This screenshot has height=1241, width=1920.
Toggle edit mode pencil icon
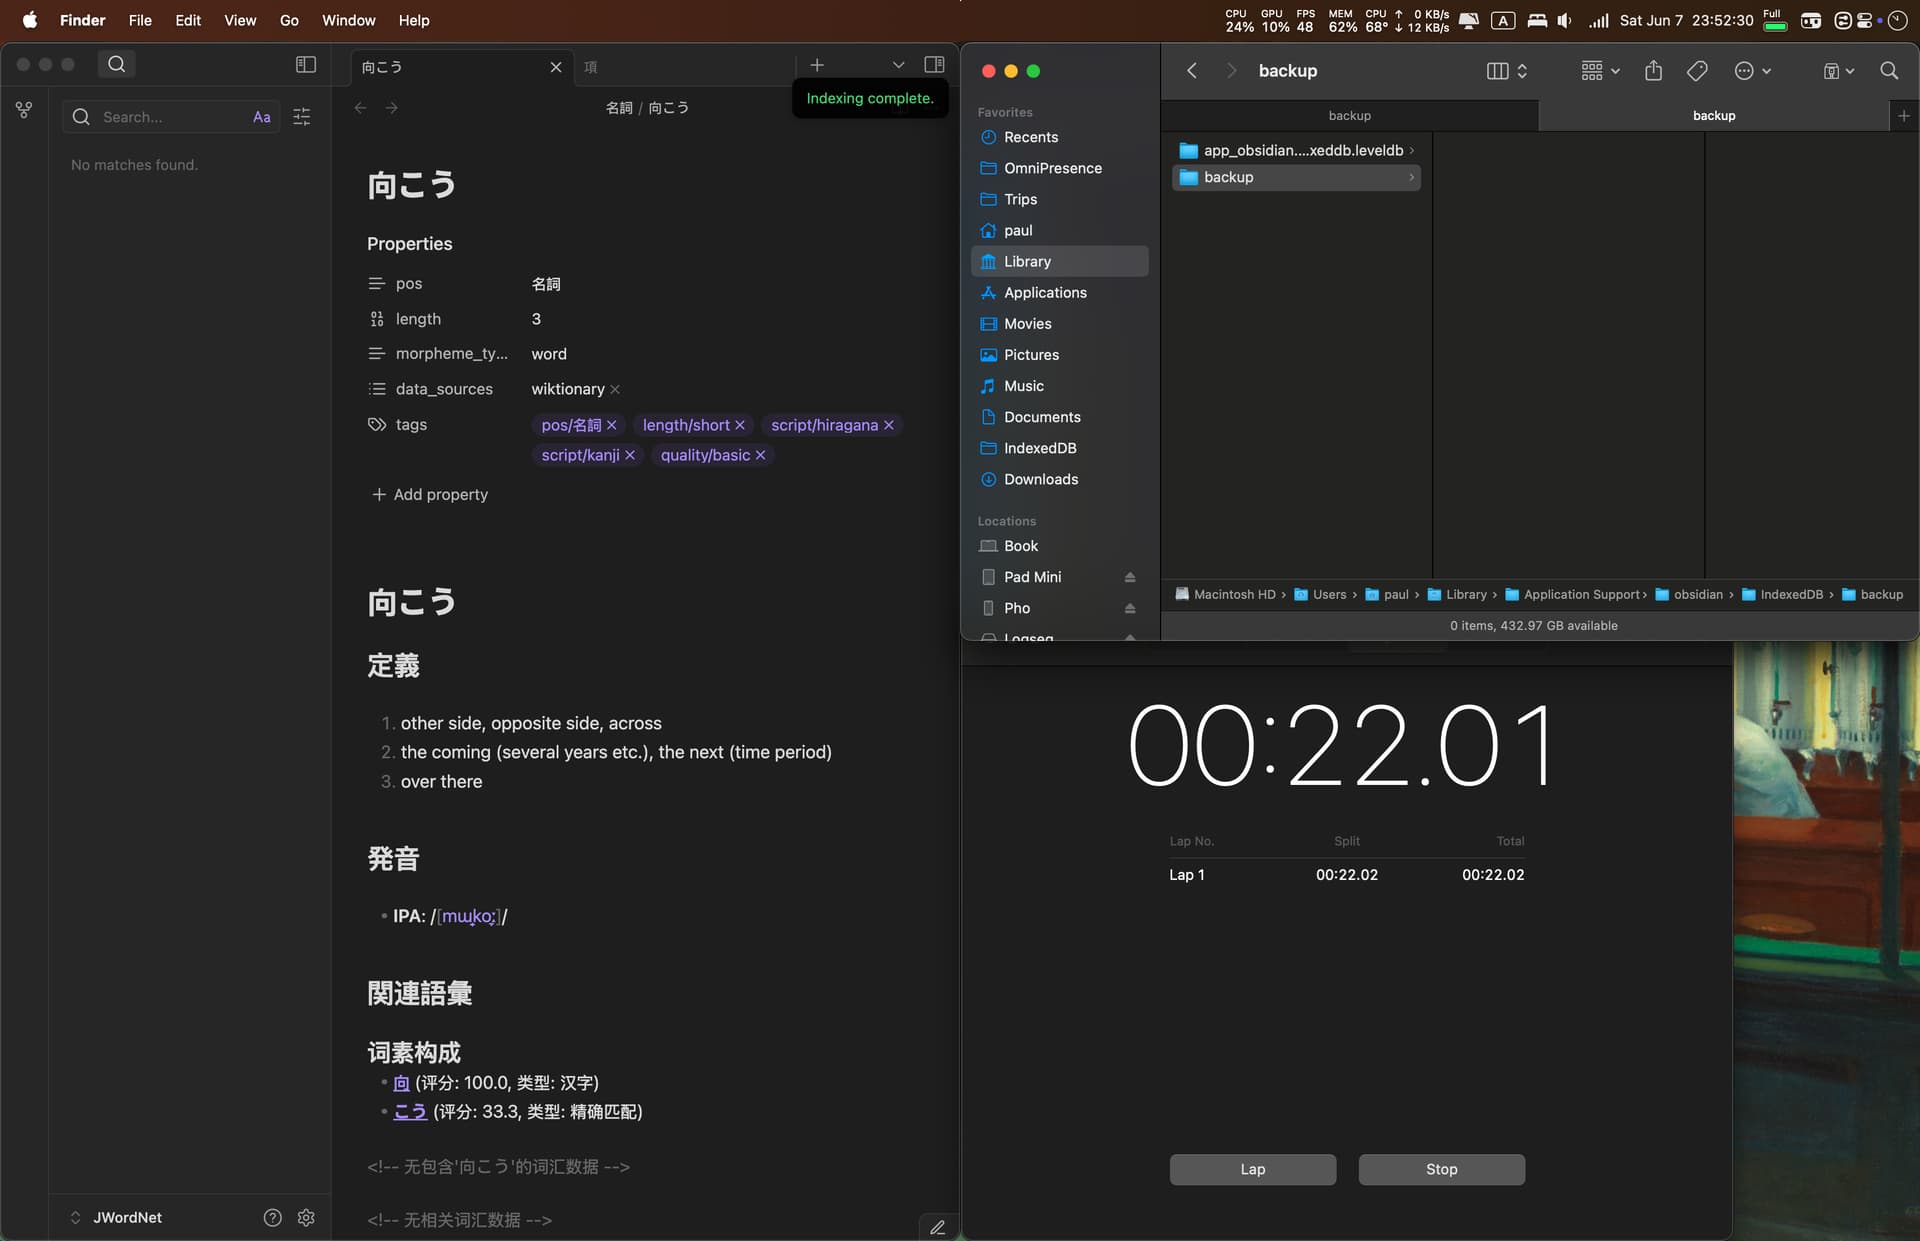[x=938, y=1227]
